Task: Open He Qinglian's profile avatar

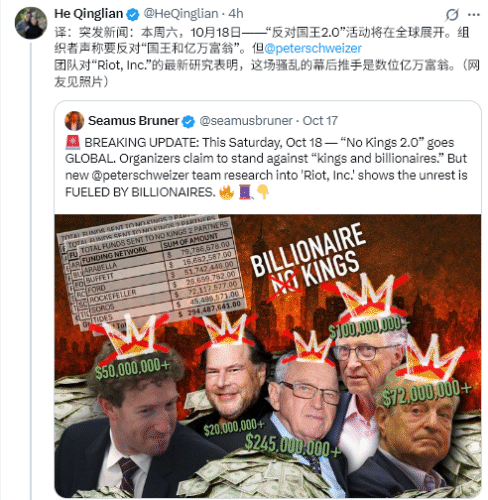Action: [31, 23]
